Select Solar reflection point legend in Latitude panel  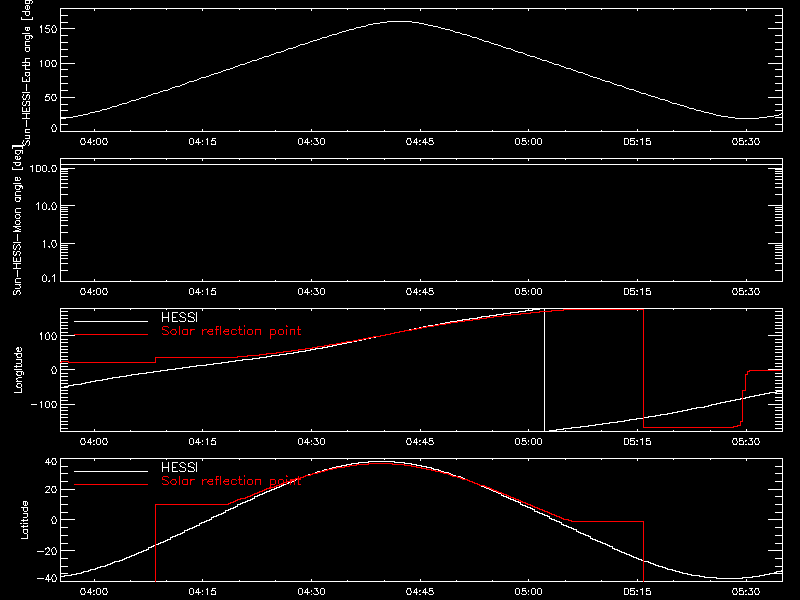(x=231, y=481)
